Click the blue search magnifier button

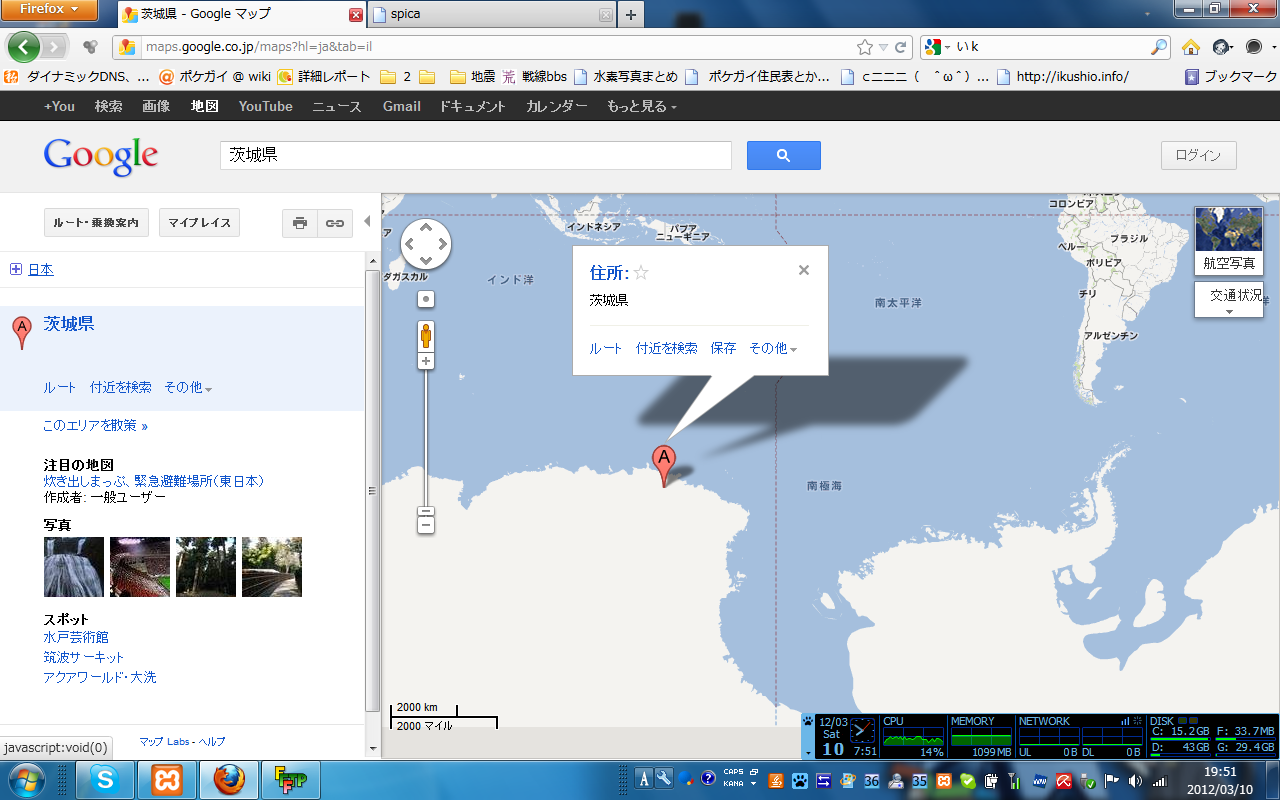pyautogui.click(x=783, y=155)
